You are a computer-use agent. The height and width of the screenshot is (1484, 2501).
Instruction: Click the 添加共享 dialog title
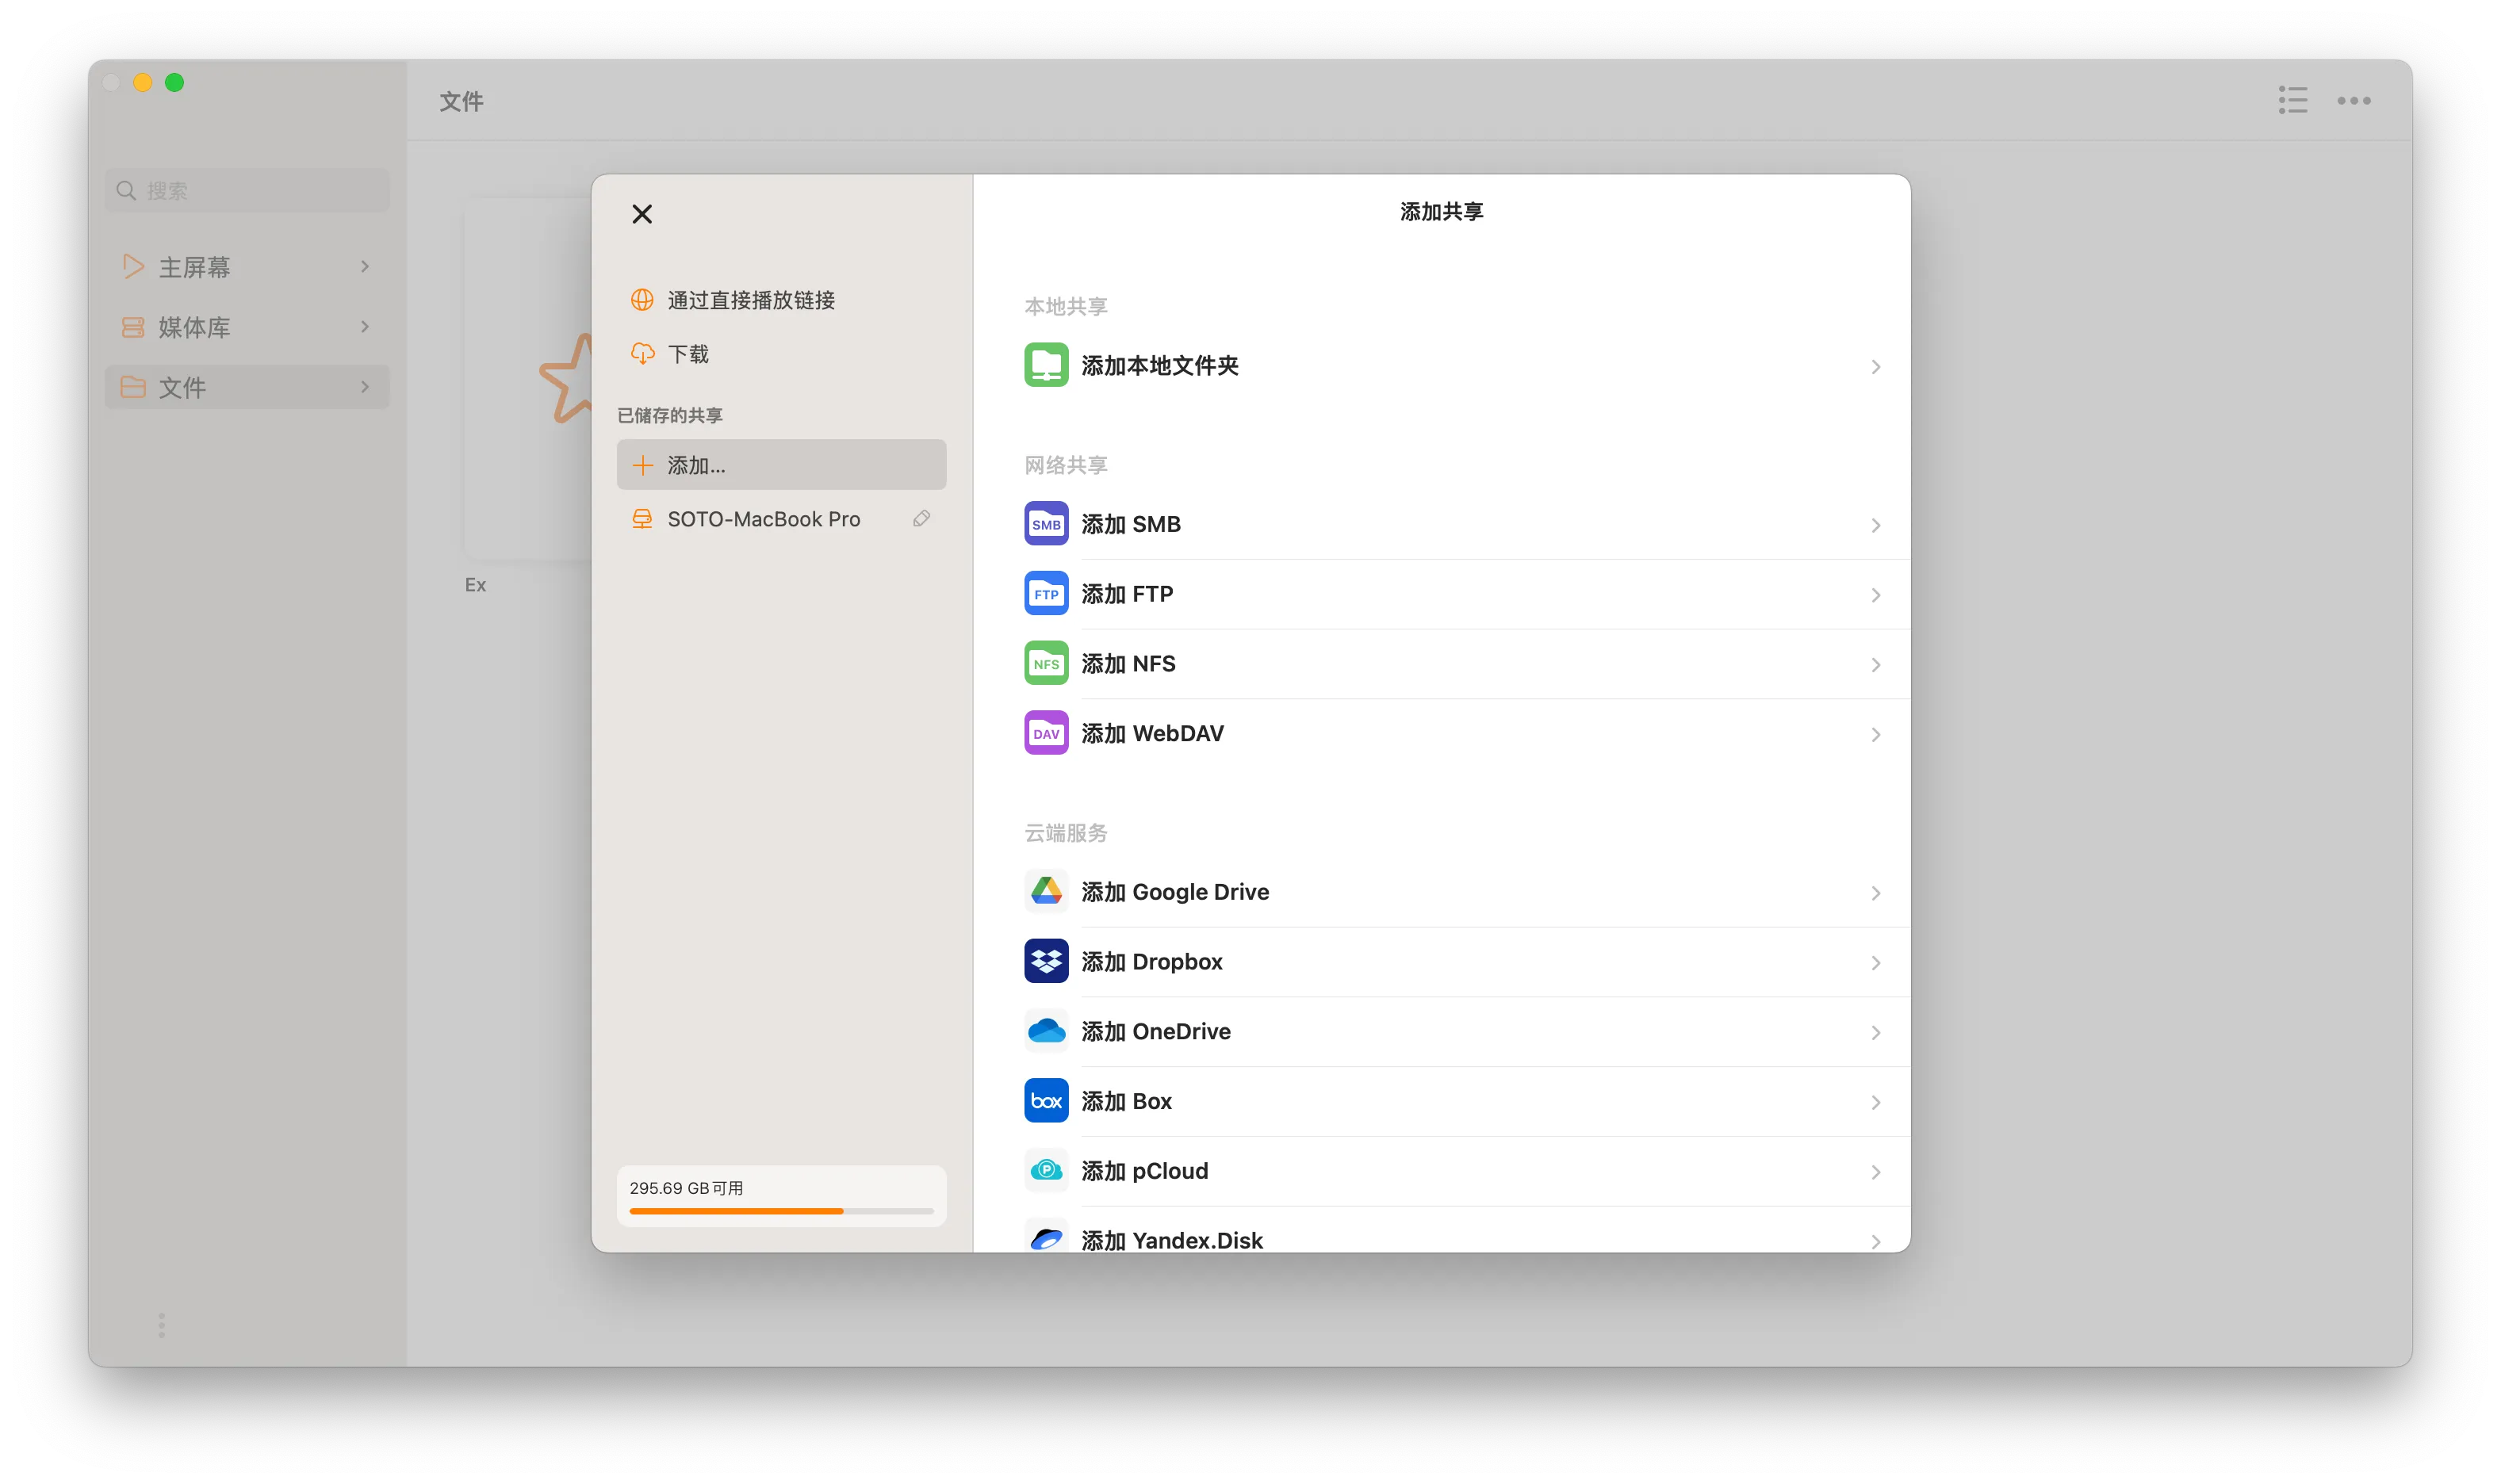pyautogui.click(x=1441, y=211)
